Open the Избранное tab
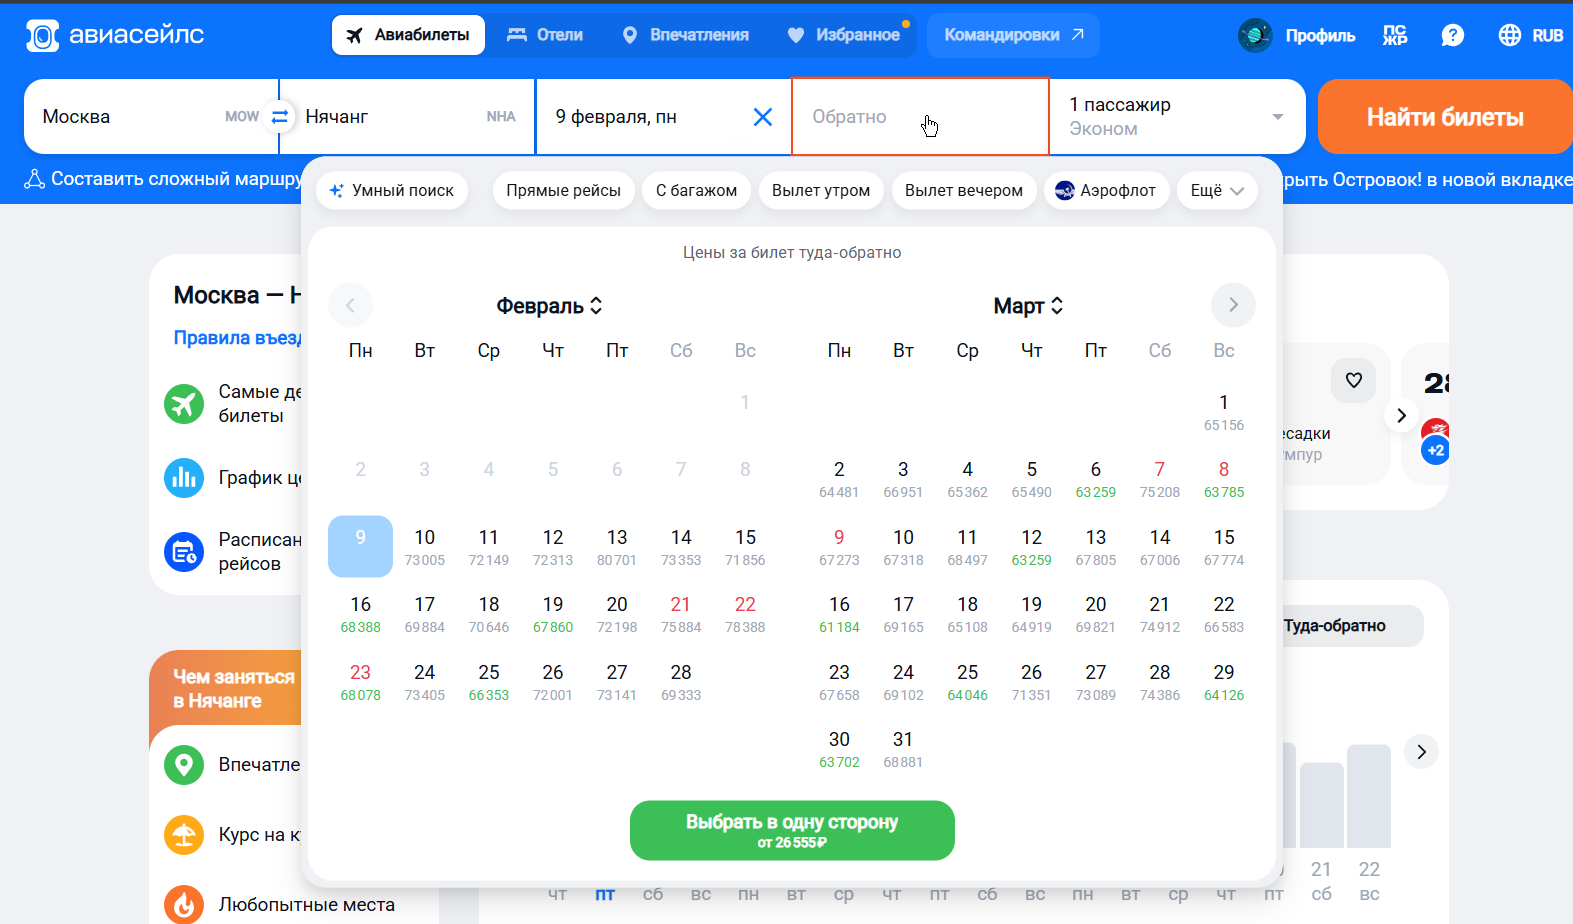The image size is (1573, 924). click(844, 35)
